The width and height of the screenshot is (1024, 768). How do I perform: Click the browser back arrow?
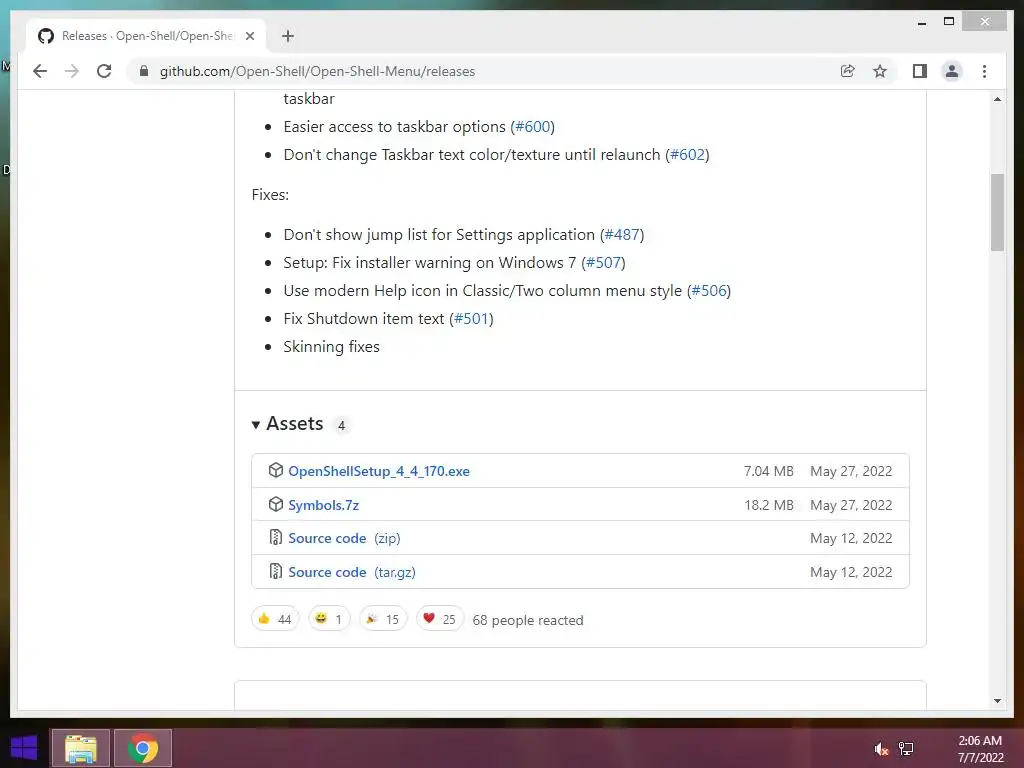click(40, 71)
